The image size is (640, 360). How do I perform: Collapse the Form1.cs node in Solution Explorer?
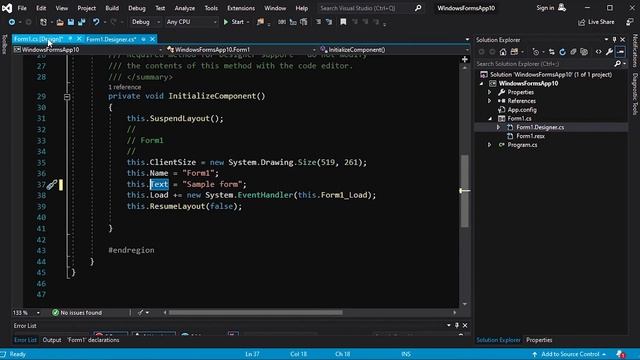[x=490, y=119]
